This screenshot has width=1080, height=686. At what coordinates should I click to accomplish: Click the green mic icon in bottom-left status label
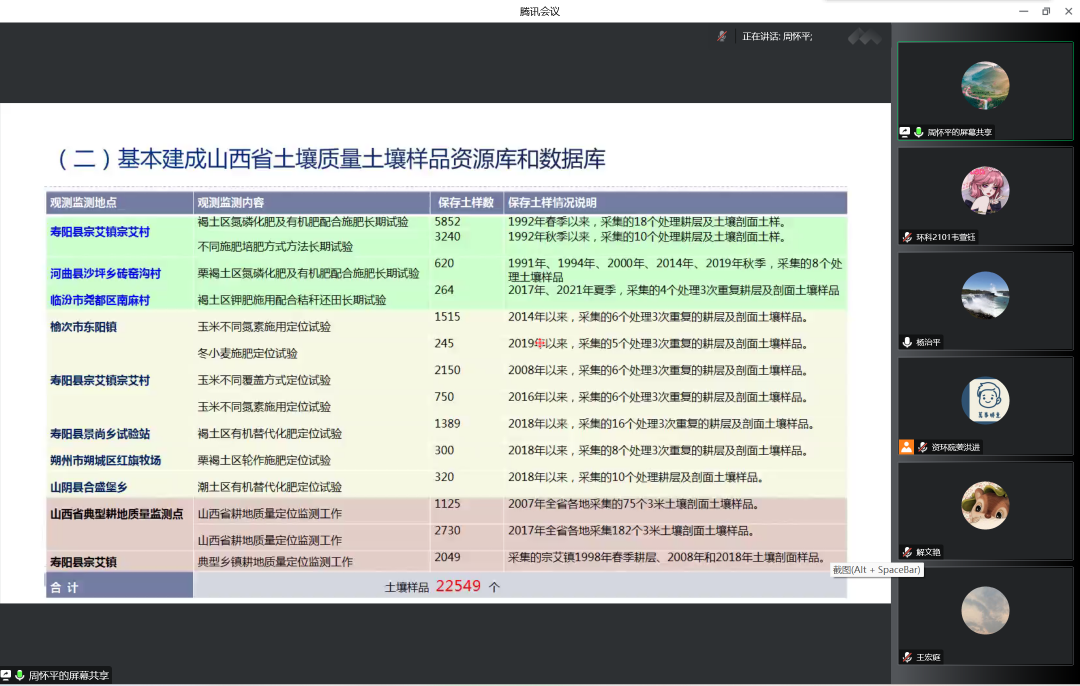point(19,676)
